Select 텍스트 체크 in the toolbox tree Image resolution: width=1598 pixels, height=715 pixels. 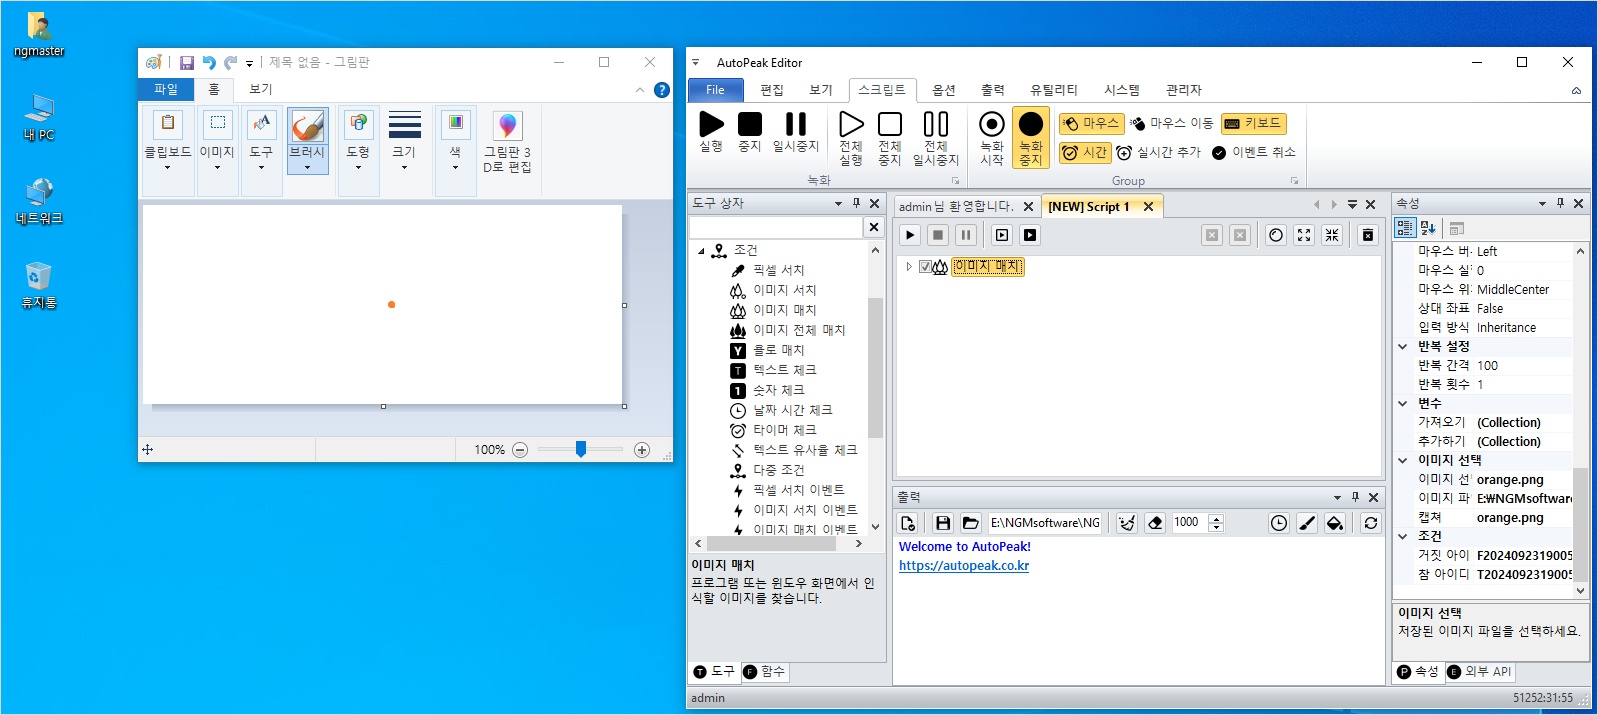[785, 370]
